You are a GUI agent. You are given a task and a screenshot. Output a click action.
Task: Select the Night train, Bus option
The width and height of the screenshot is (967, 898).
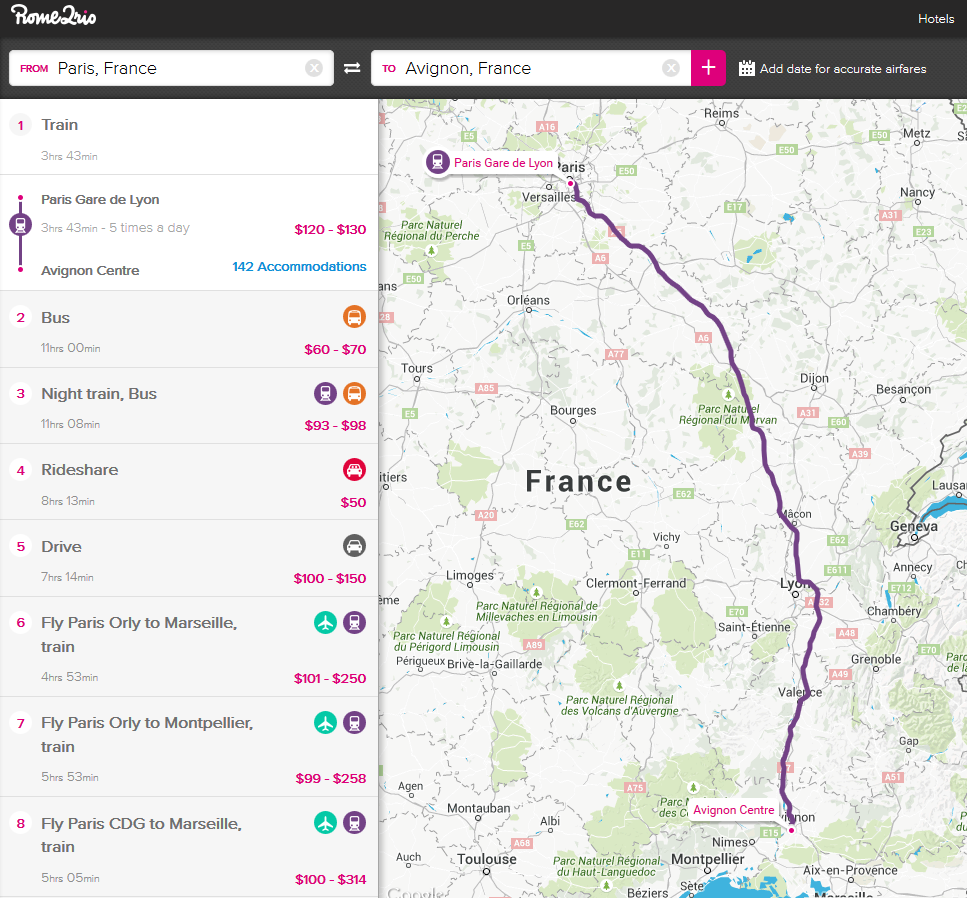[x=189, y=406]
